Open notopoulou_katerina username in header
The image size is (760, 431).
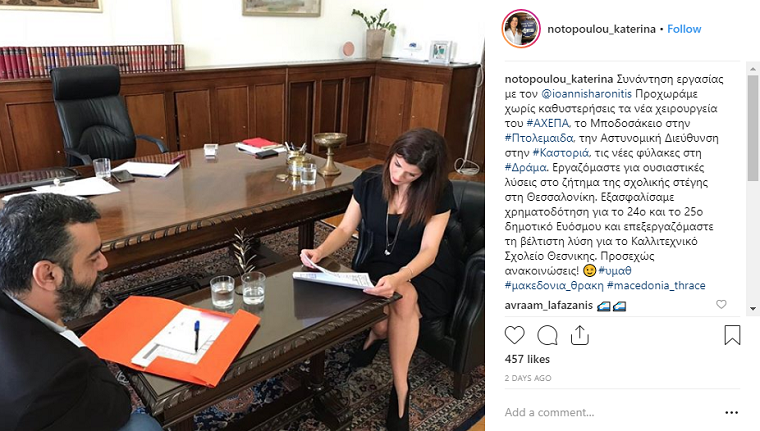tap(601, 29)
